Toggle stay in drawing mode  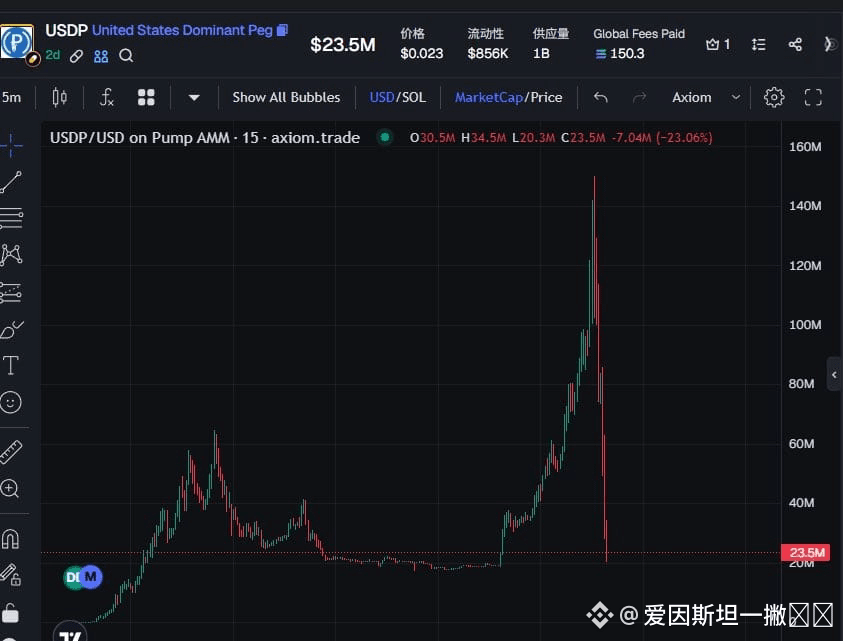pyautogui.click(x=11, y=575)
